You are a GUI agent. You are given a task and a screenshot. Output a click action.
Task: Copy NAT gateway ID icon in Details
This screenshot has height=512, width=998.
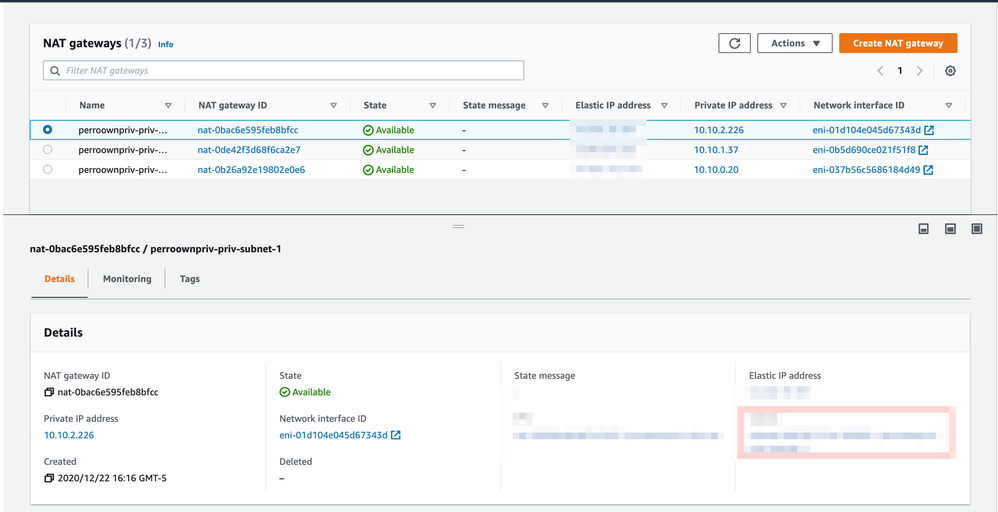pos(49,392)
